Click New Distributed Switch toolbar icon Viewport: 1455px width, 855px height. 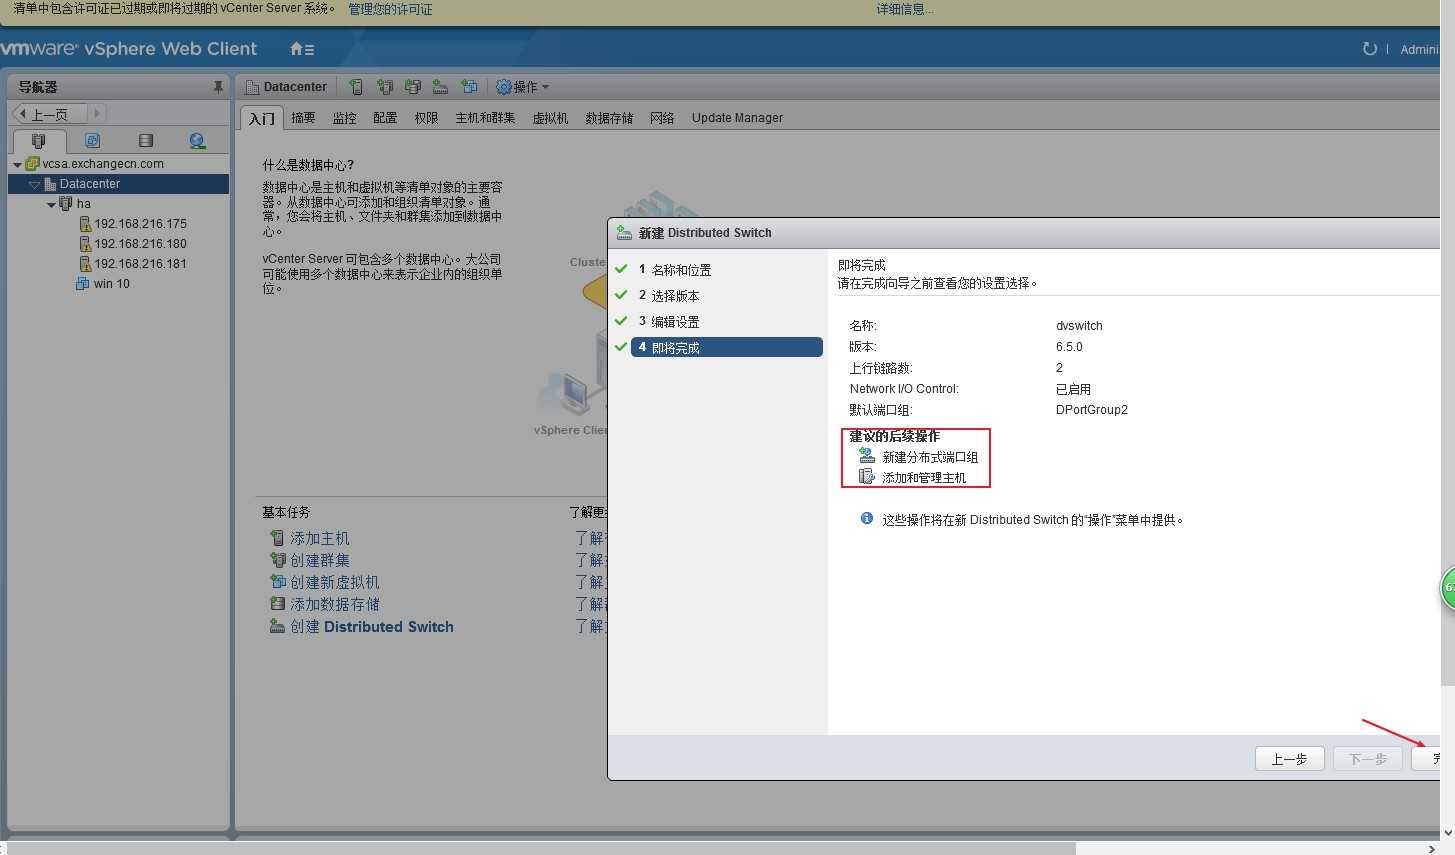pyautogui.click(x=440, y=87)
